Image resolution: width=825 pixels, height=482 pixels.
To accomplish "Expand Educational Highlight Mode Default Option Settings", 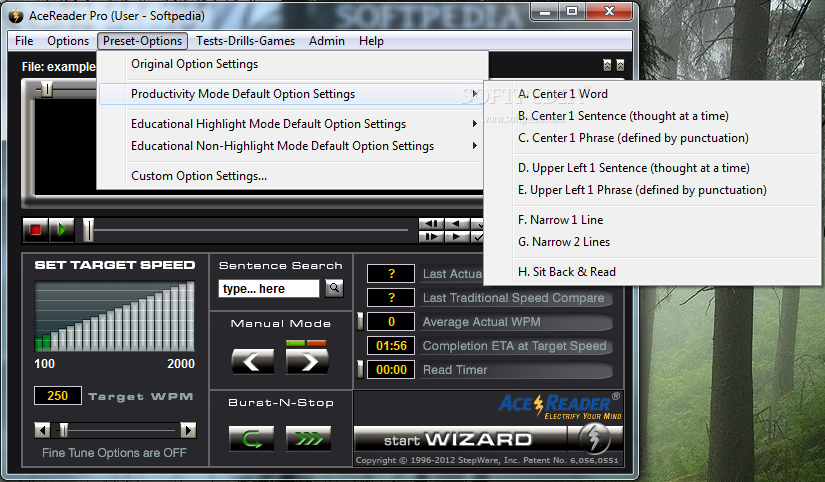I will 290,124.
